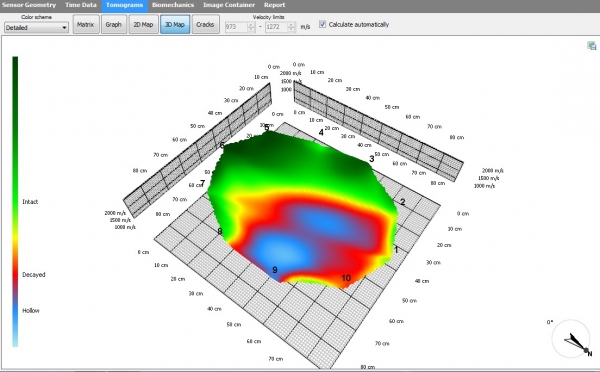Click the upper velocity limit field

277,27
